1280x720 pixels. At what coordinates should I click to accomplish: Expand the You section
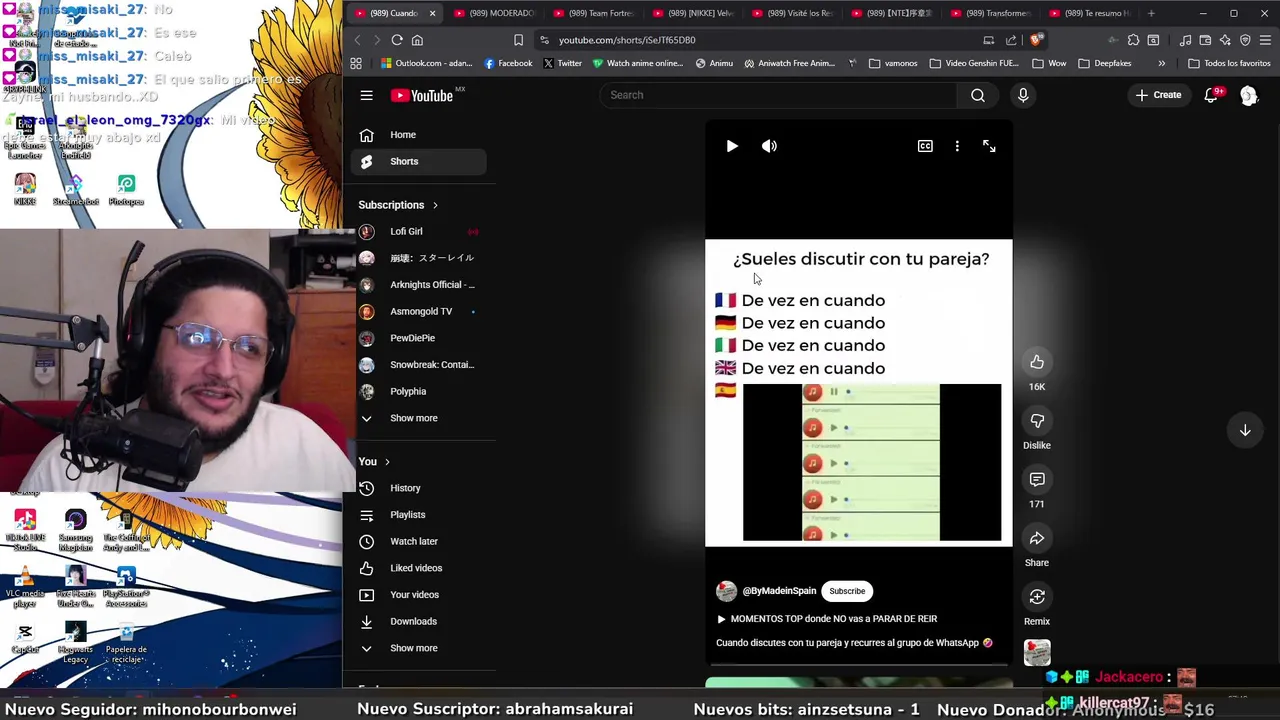coord(374,461)
